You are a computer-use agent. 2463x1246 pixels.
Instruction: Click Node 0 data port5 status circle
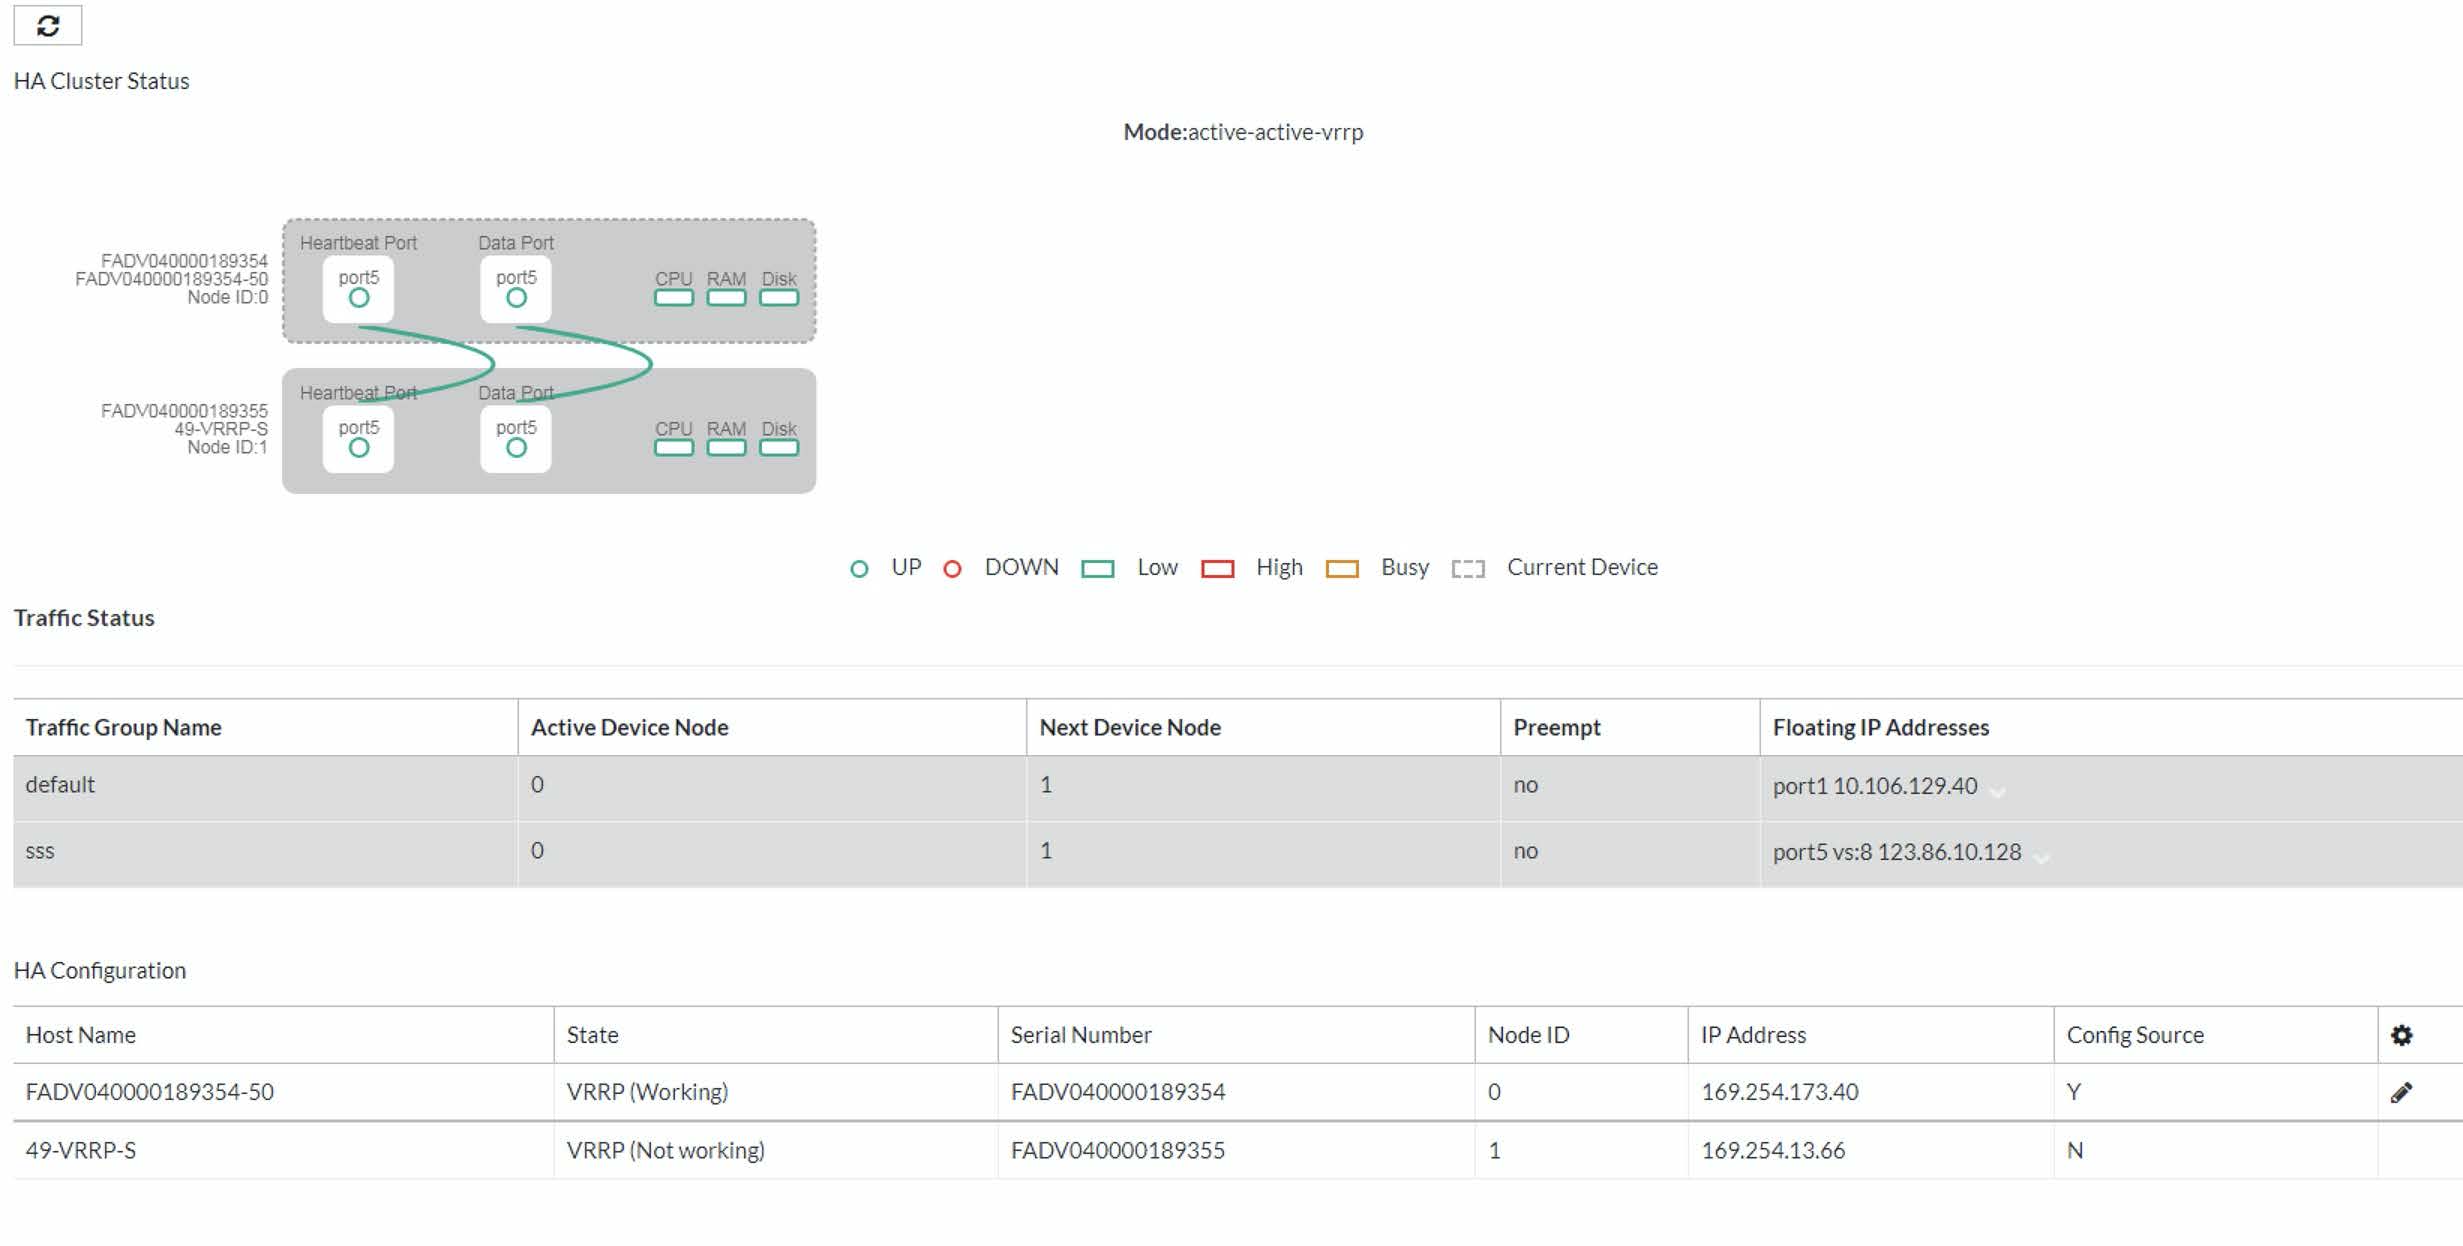point(516,298)
